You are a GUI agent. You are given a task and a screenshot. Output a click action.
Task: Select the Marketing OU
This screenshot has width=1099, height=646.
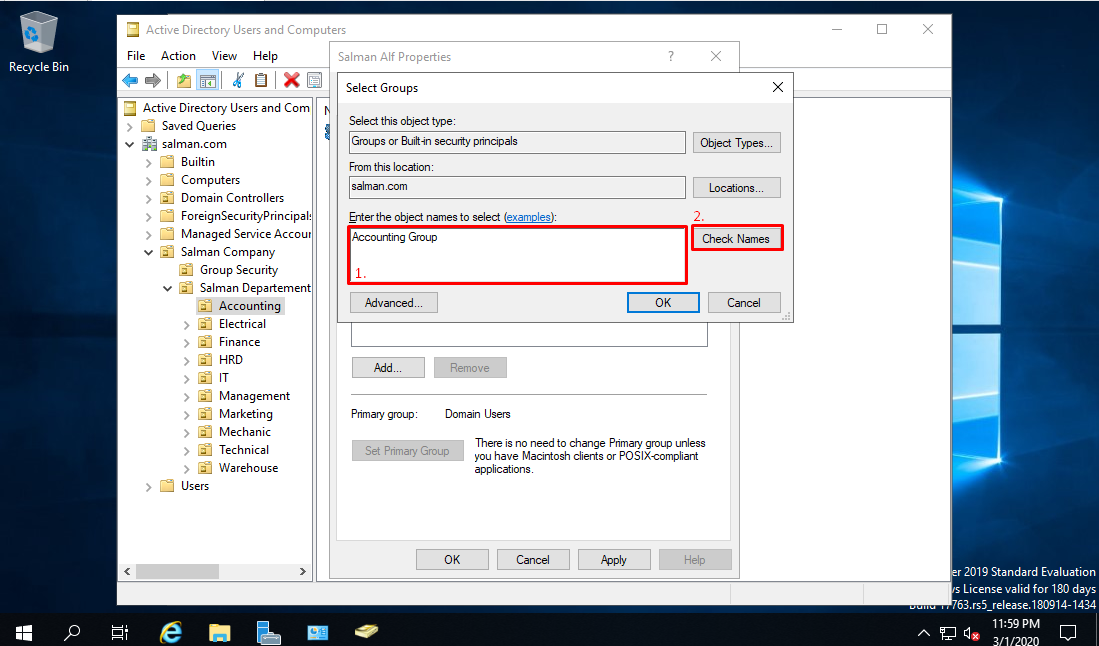click(236, 414)
